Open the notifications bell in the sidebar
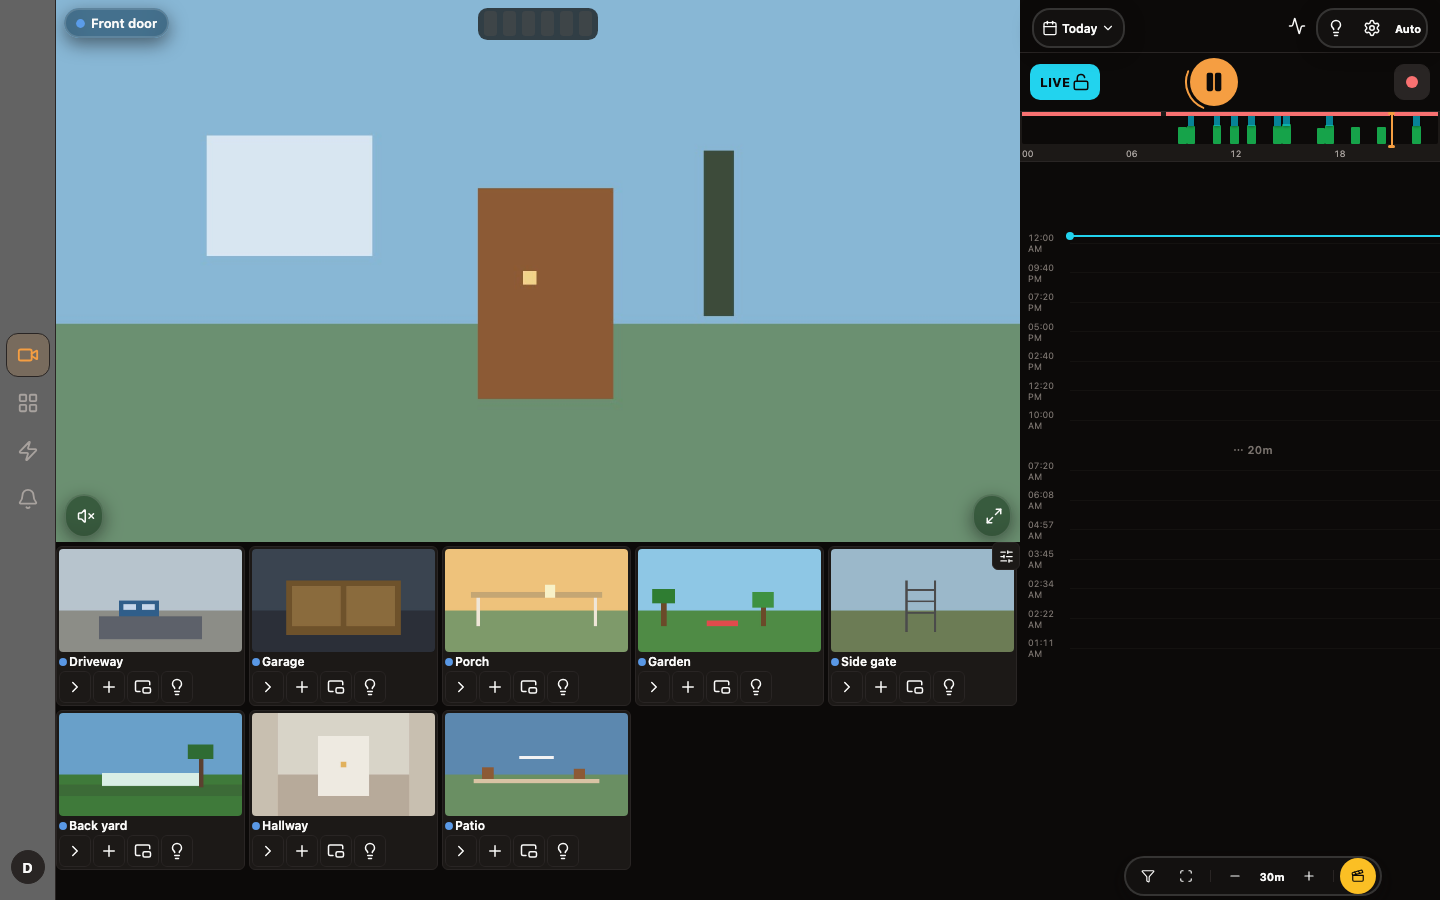The image size is (1440, 900). (x=28, y=499)
